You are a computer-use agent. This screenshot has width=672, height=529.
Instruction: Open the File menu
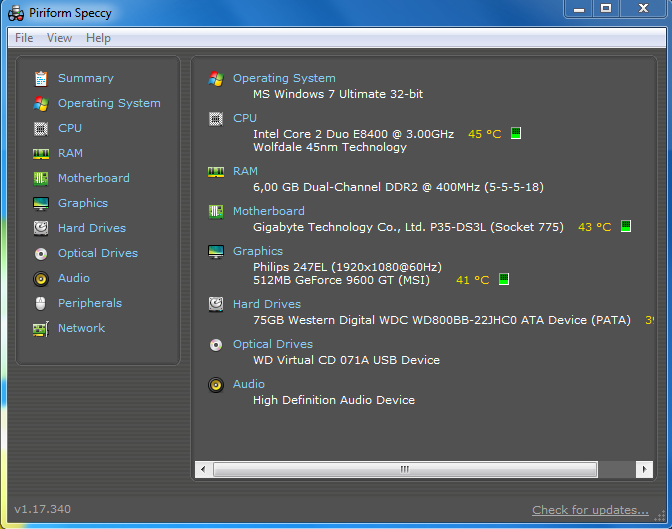24,38
